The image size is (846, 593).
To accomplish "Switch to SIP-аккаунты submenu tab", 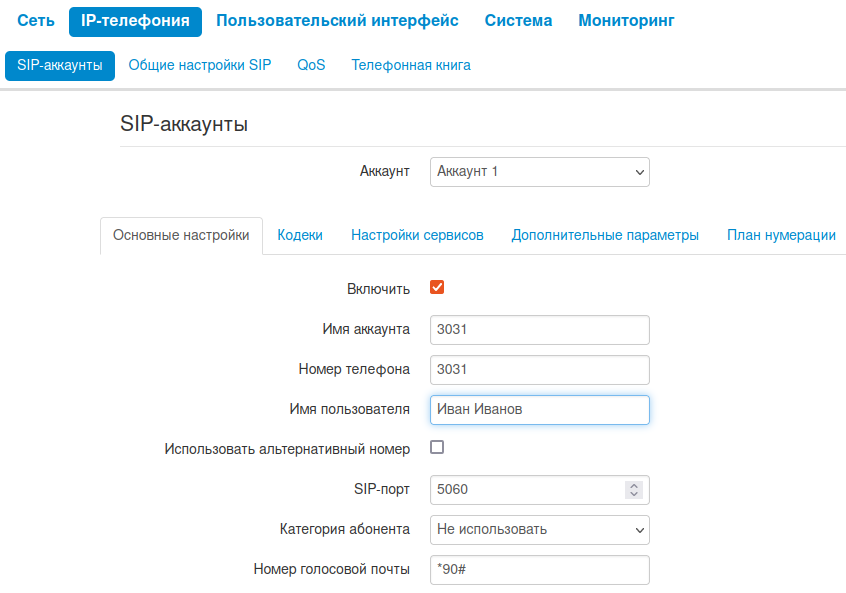I will [60, 66].
